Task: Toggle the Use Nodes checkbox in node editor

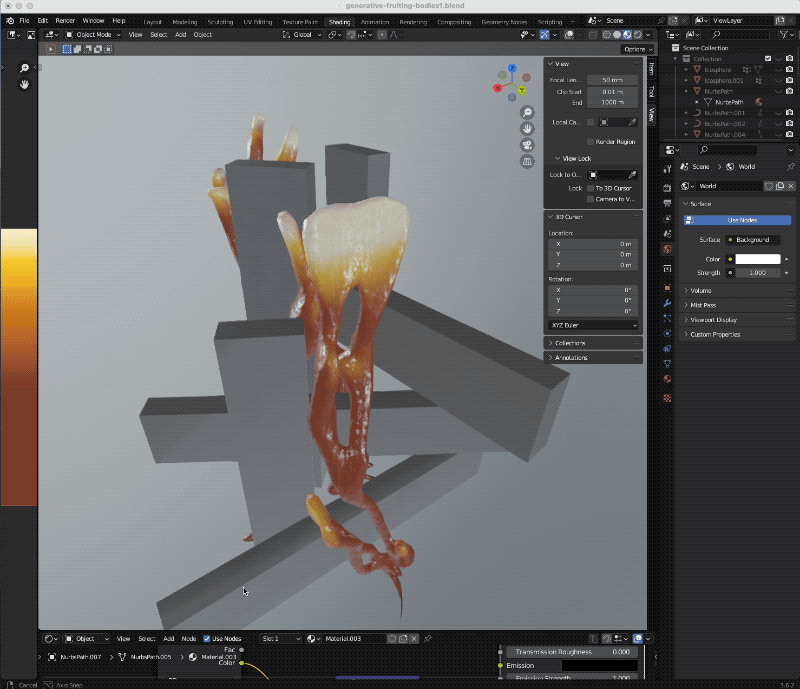Action: point(207,638)
